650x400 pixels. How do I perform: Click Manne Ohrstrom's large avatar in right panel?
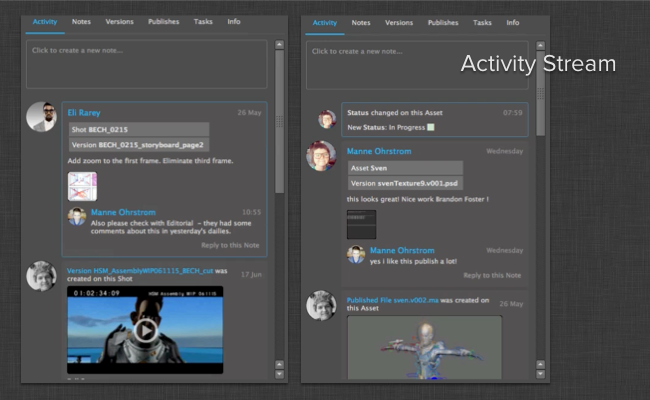point(321,156)
